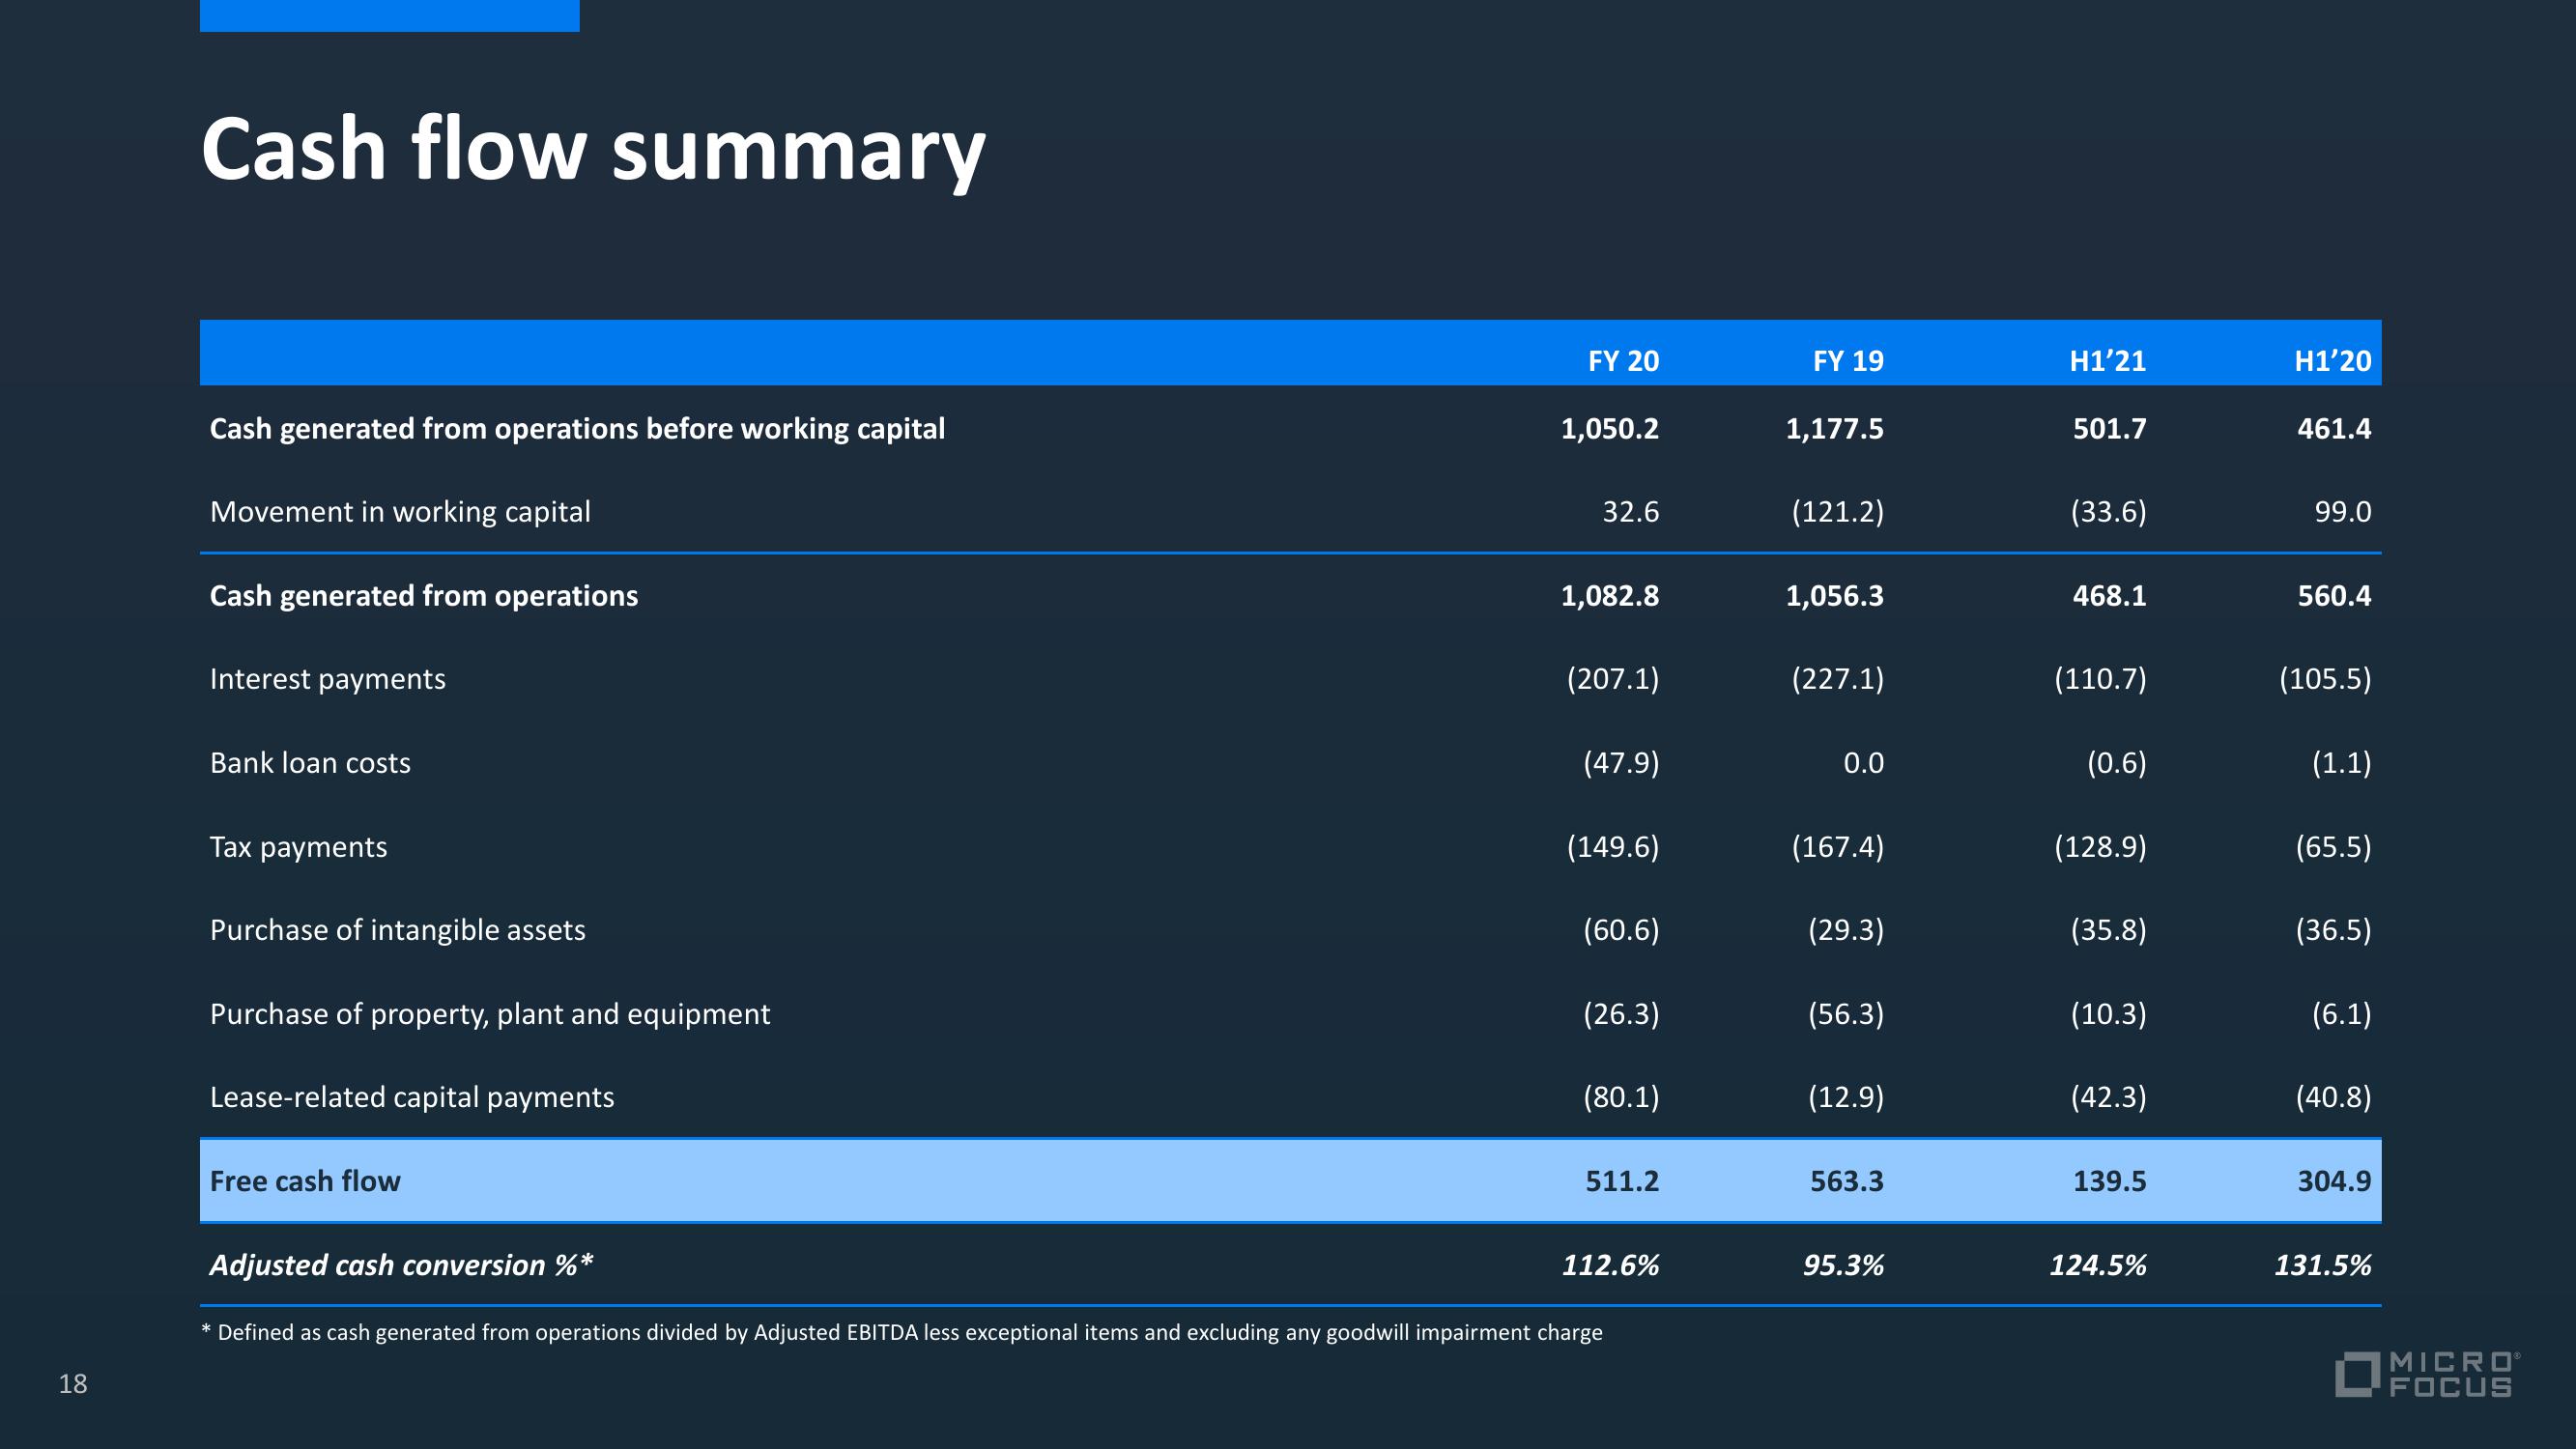Click "Movement in working capital" row label
Image resolution: width=2576 pixels, height=1449 pixels.
pyautogui.click(x=400, y=512)
